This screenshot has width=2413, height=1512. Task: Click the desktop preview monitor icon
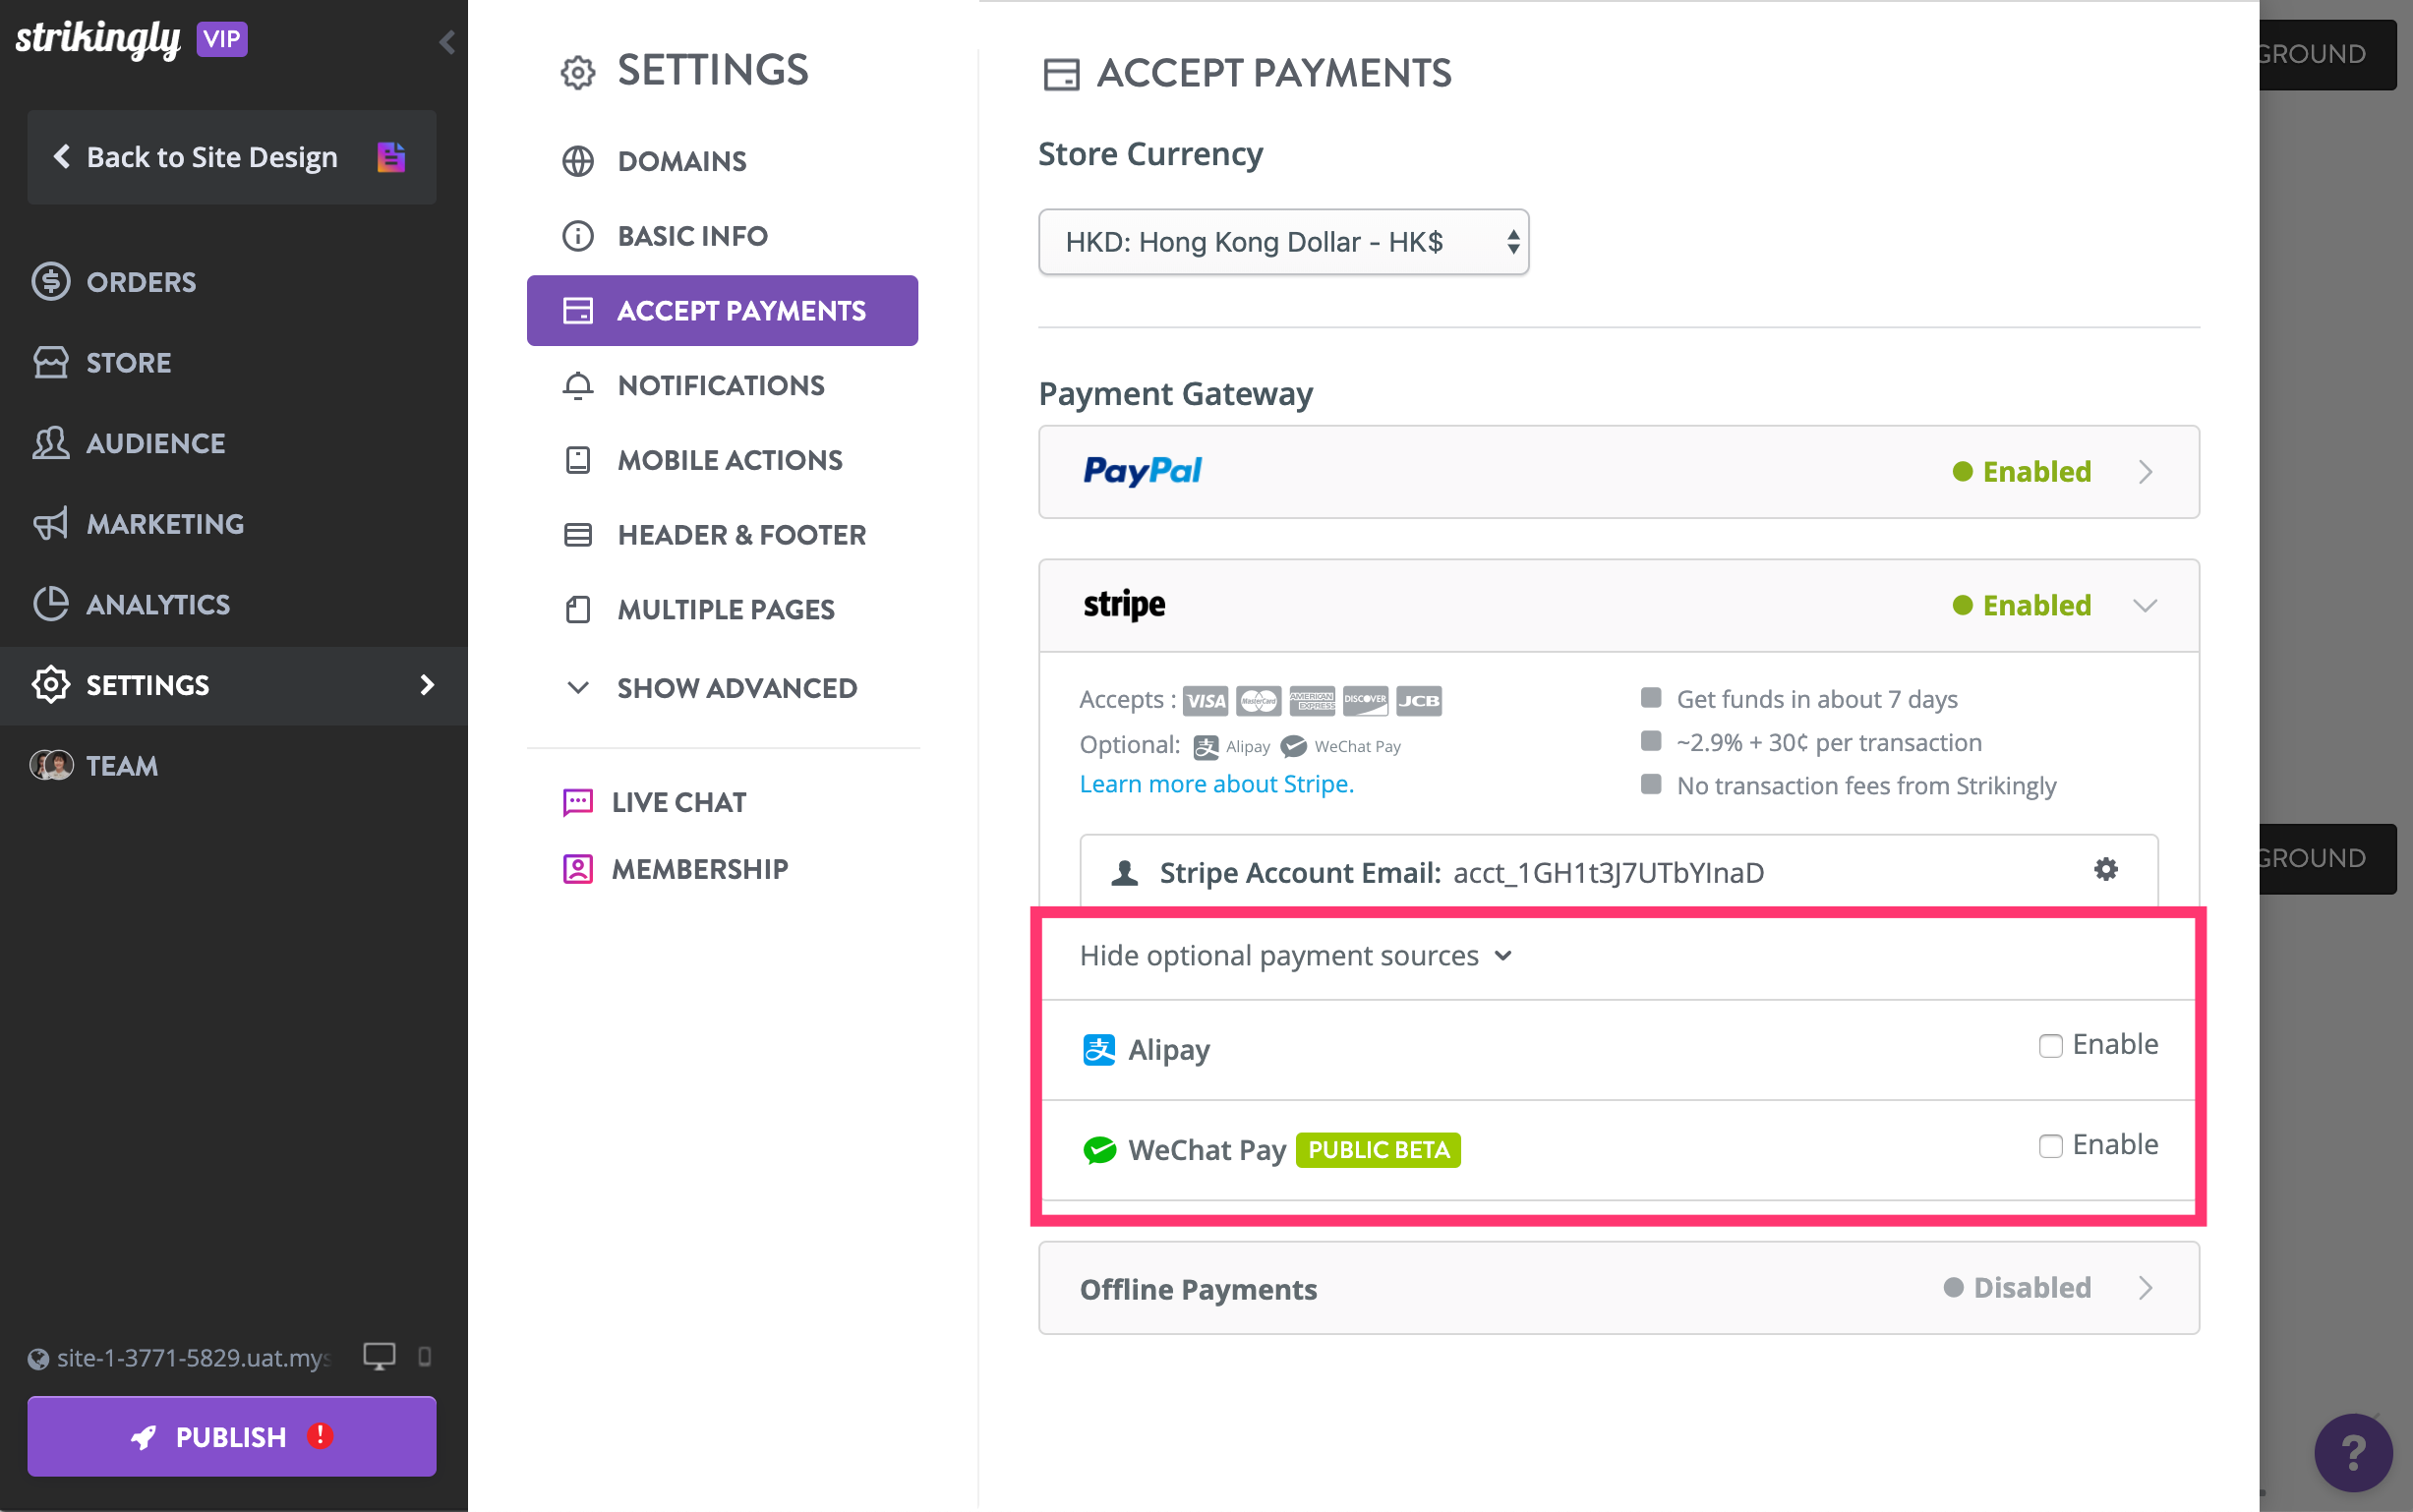click(379, 1356)
